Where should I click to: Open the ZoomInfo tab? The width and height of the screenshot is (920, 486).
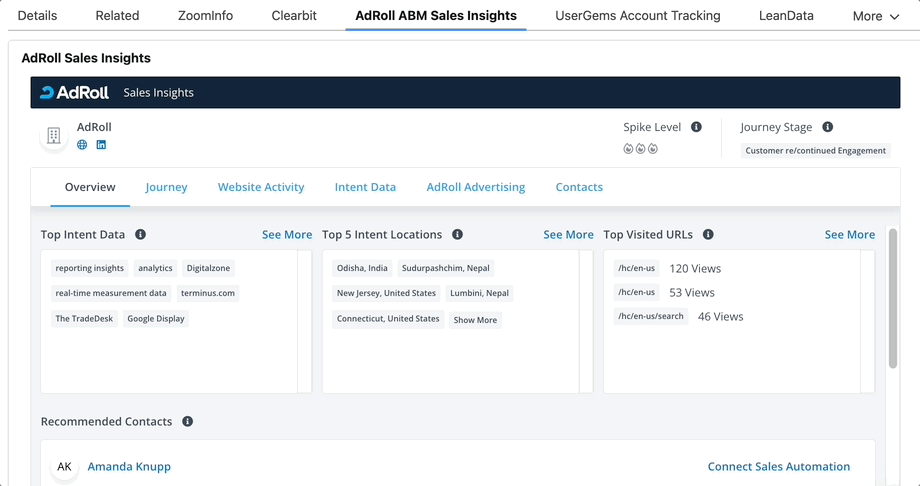click(x=205, y=16)
